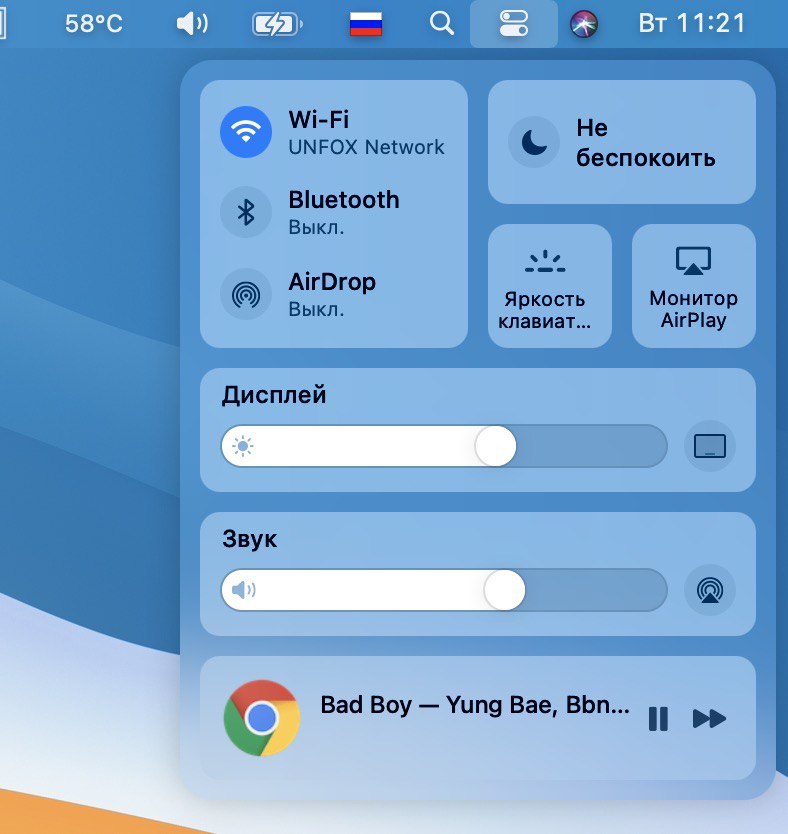Screen dimensions: 788x834
Task: Click the 58°C temperature indicator
Action: pyautogui.click(x=94, y=23)
